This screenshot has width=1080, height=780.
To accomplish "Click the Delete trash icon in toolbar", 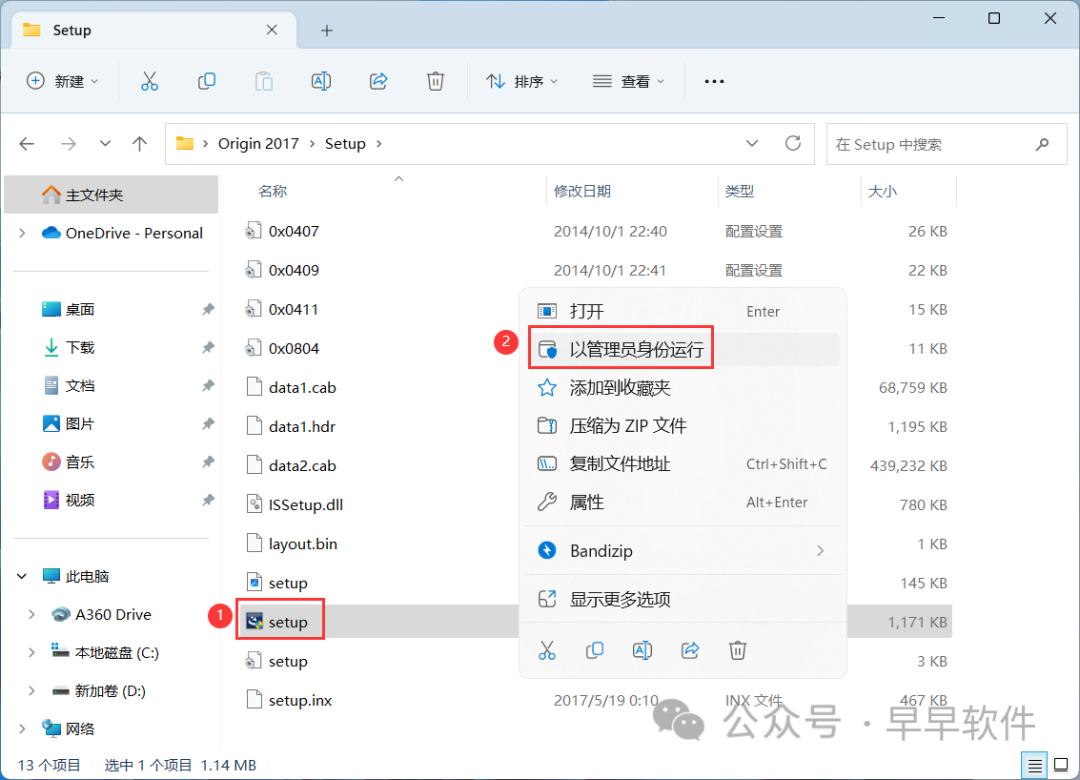I will (x=435, y=82).
